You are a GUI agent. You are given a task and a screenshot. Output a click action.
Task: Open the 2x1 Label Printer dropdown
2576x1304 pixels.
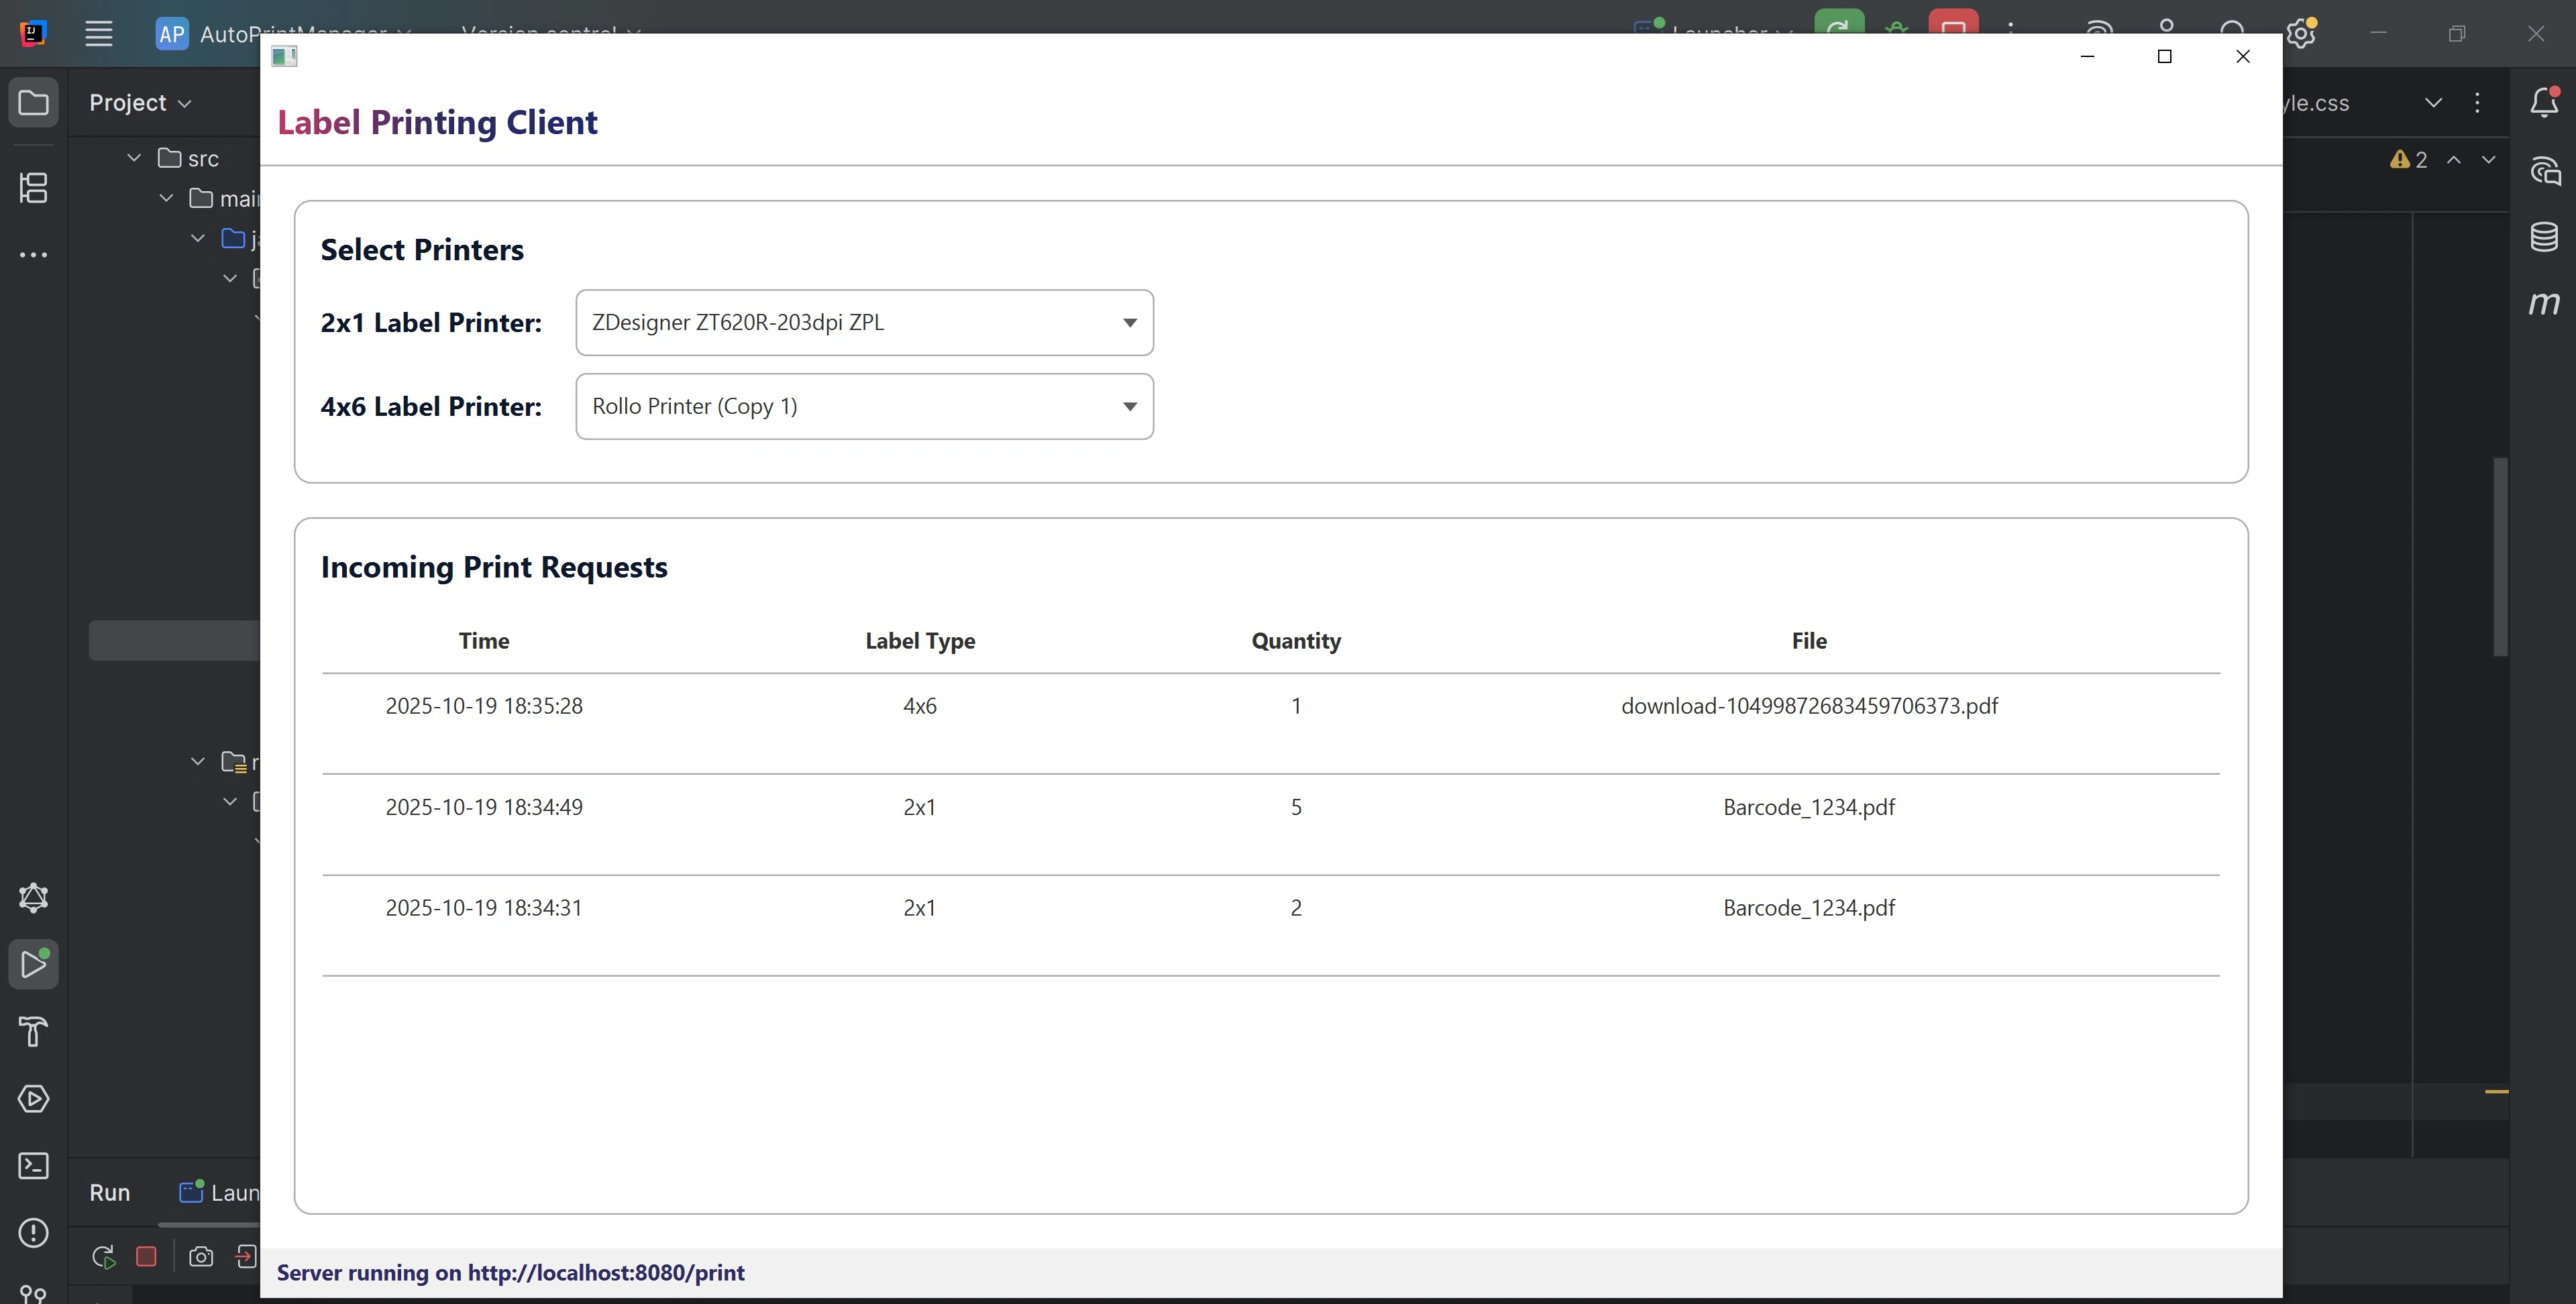click(864, 323)
